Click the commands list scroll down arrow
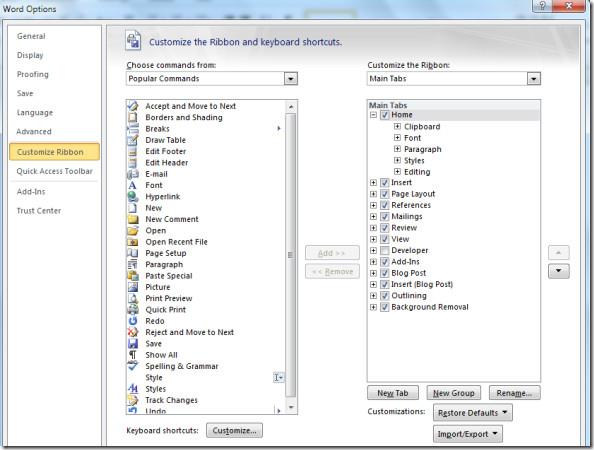The height and width of the screenshot is (450, 594). [291, 407]
